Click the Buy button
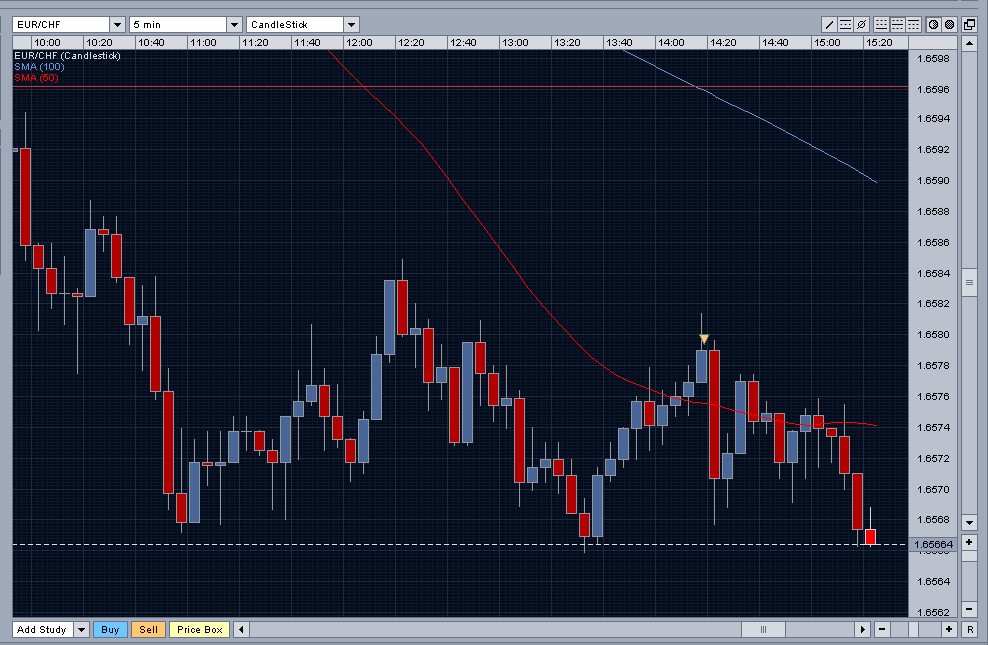The image size is (988, 645). 110,629
